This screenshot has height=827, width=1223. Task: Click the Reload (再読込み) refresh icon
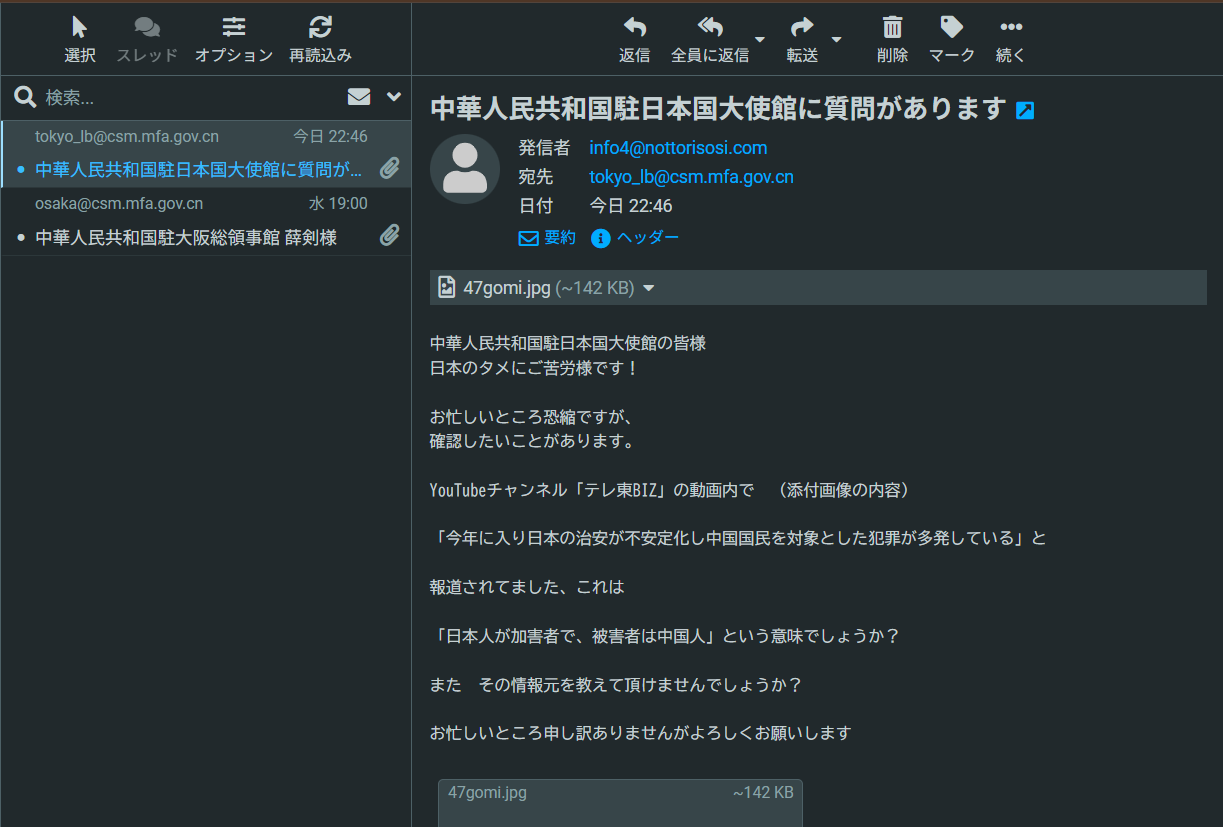pyautogui.click(x=320, y=28)
